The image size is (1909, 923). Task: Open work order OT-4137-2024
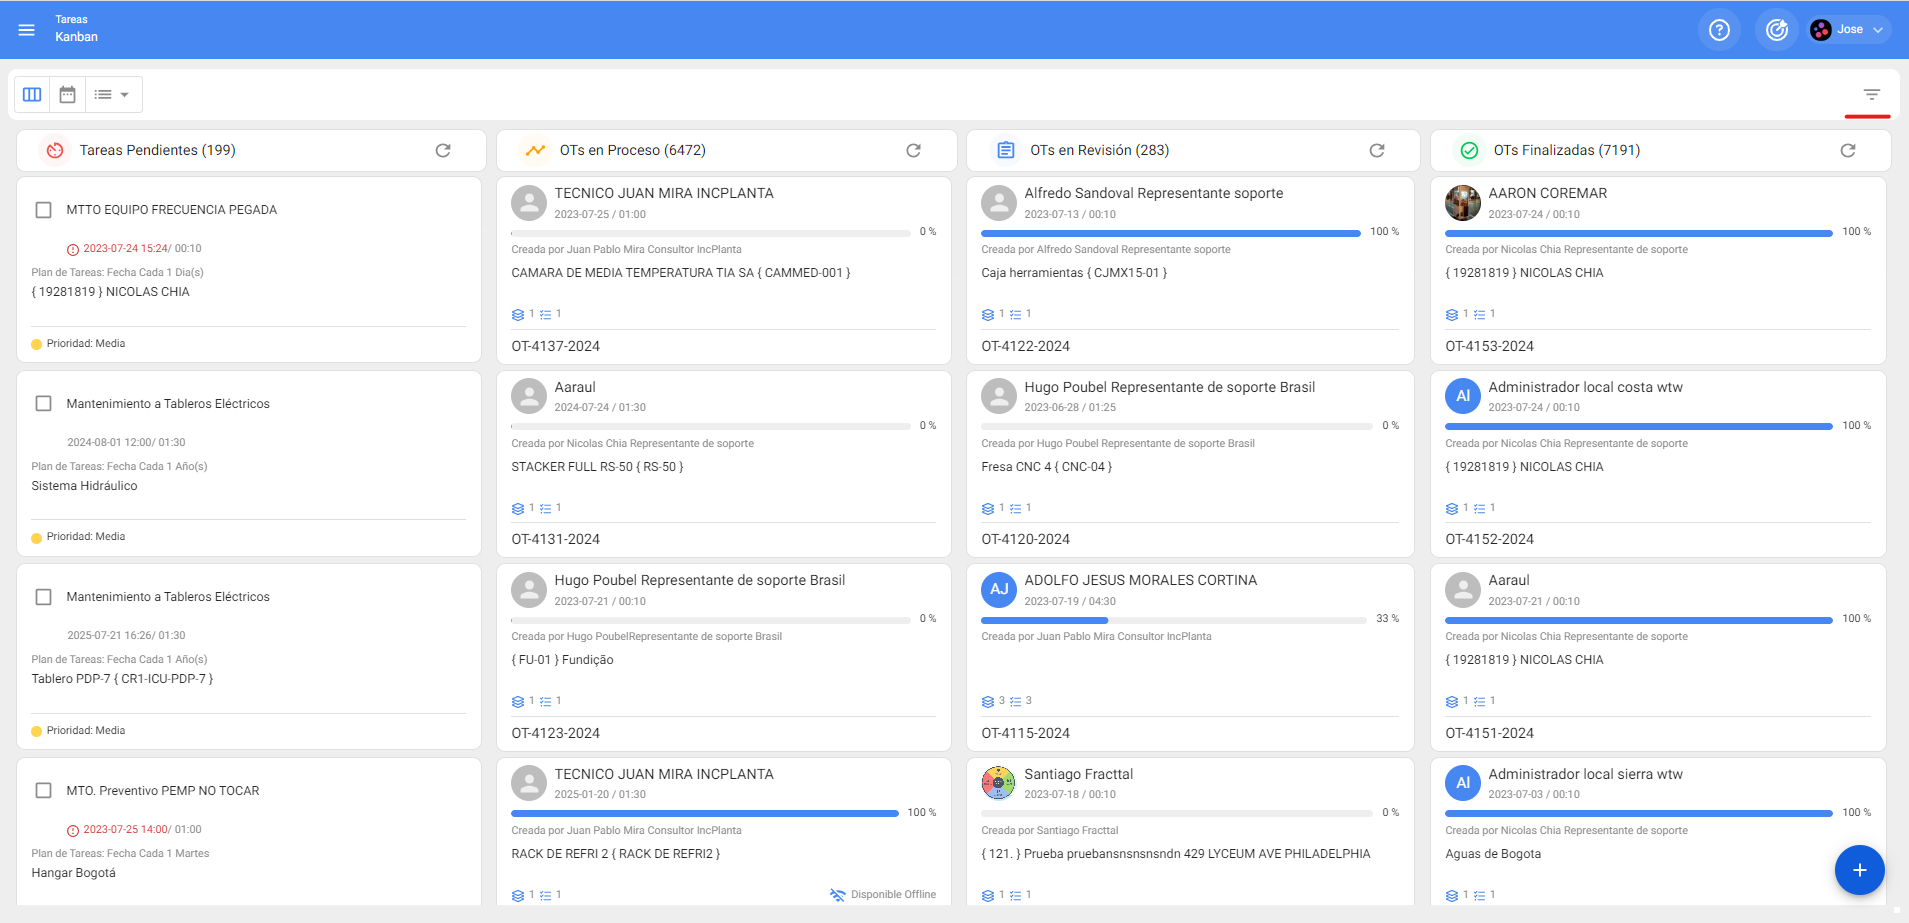tap(556, 346)
